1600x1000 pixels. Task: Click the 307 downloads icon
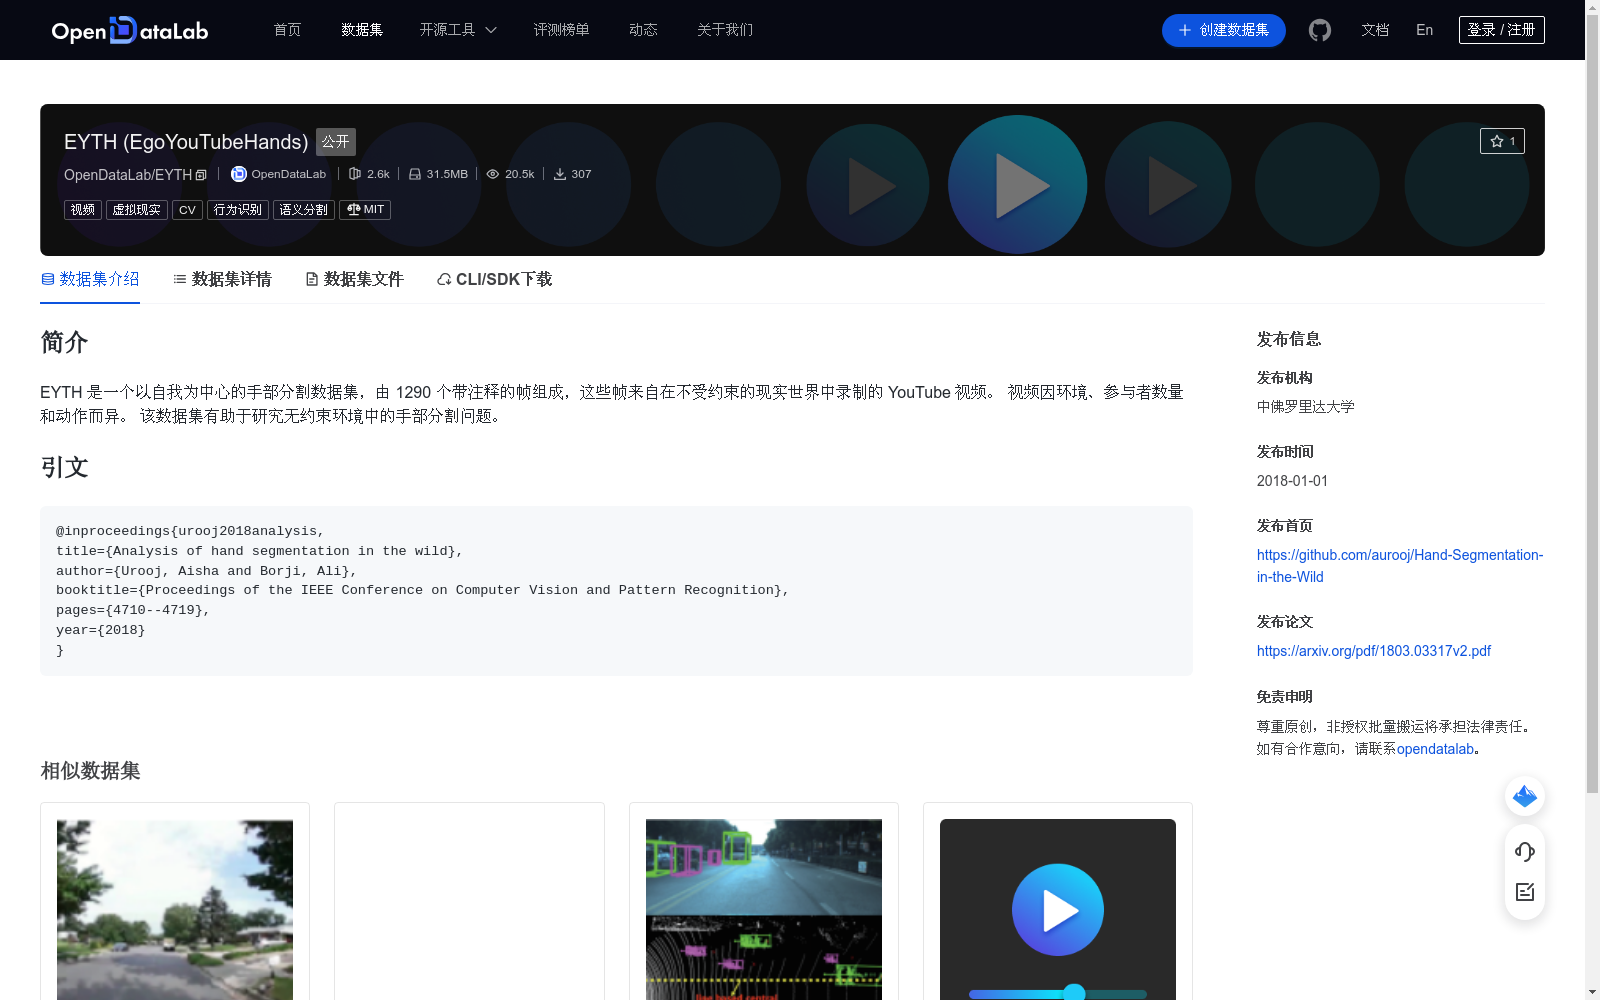click(x=560, y=174)
